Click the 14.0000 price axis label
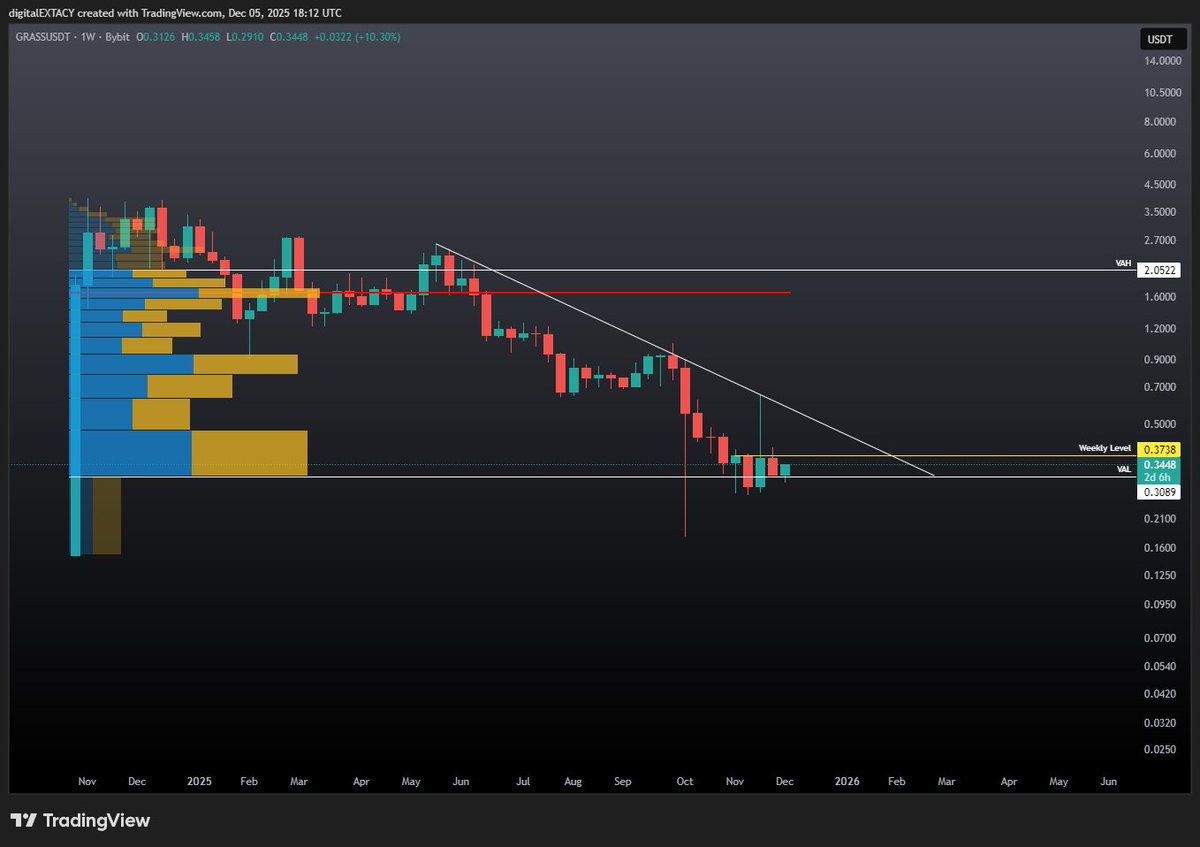The width and height of the screenshot is (1200, 847). coord(1160,62)
